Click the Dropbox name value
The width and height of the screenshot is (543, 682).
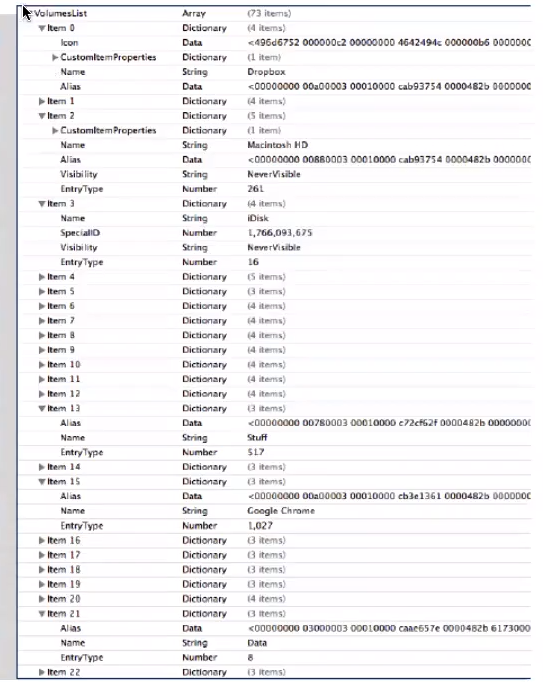tap(266, 72)
